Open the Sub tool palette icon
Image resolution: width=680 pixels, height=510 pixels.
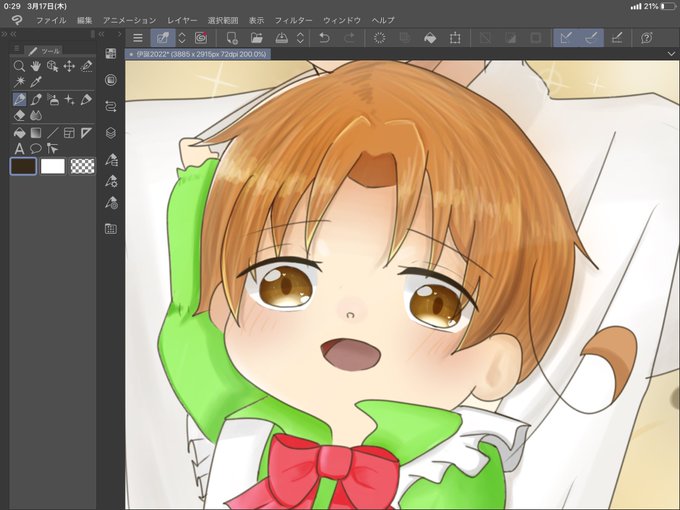tap(111, 160)
